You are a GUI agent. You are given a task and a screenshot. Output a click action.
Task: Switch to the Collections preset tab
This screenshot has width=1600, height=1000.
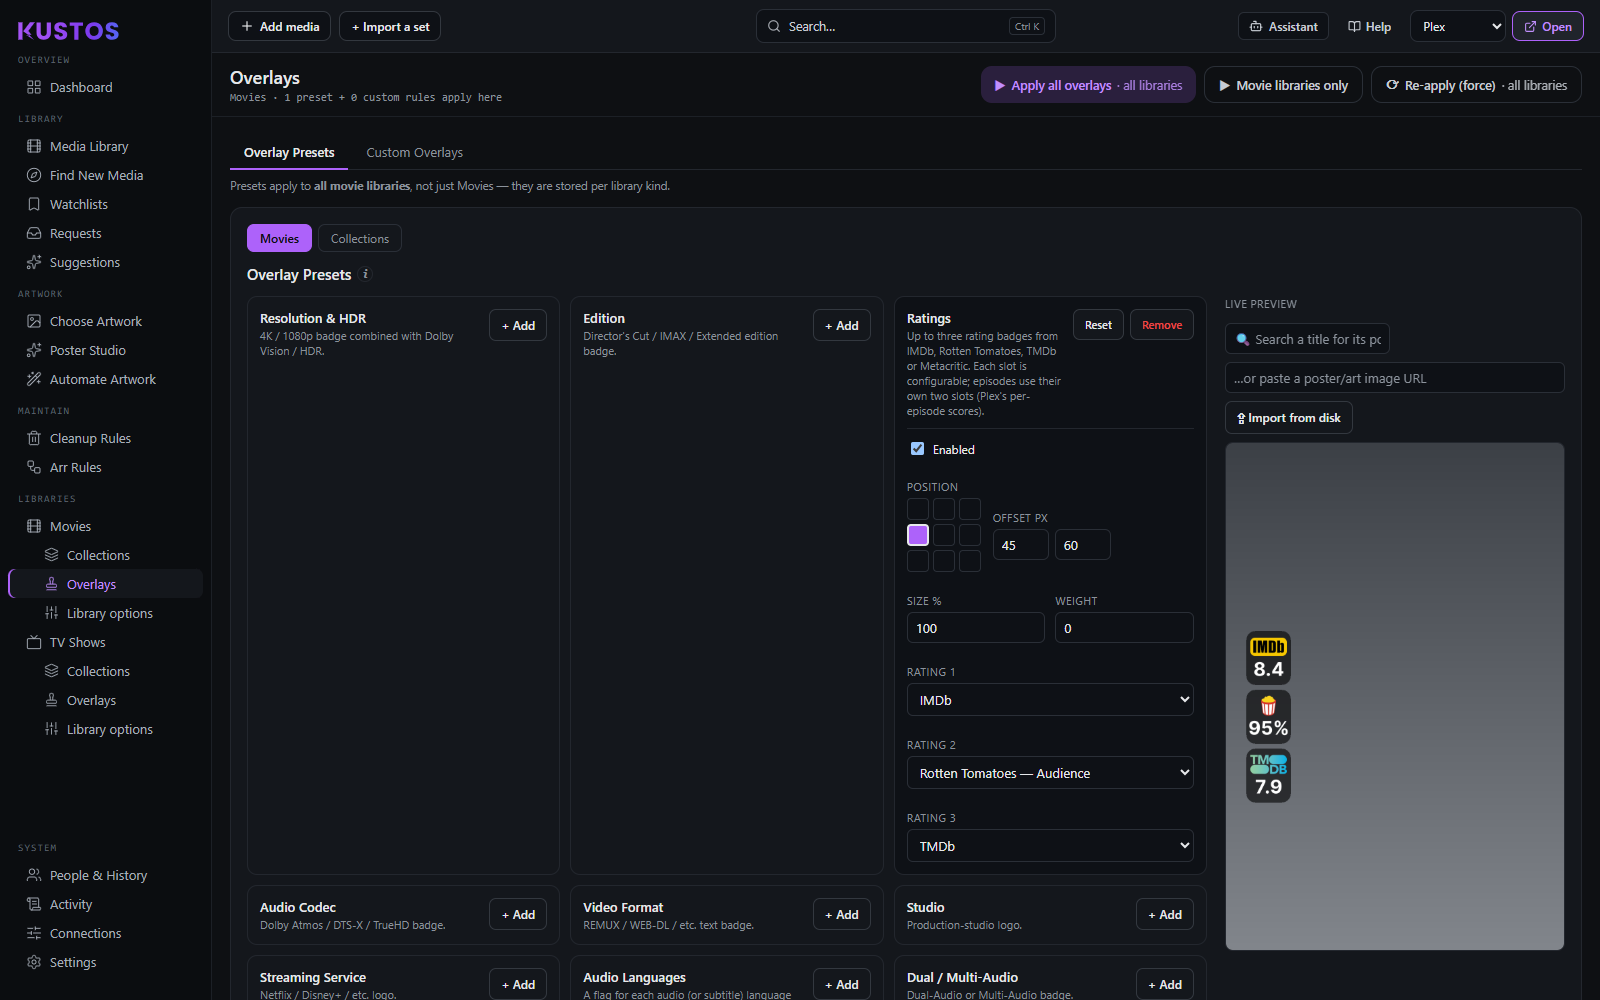coord(360,239)
